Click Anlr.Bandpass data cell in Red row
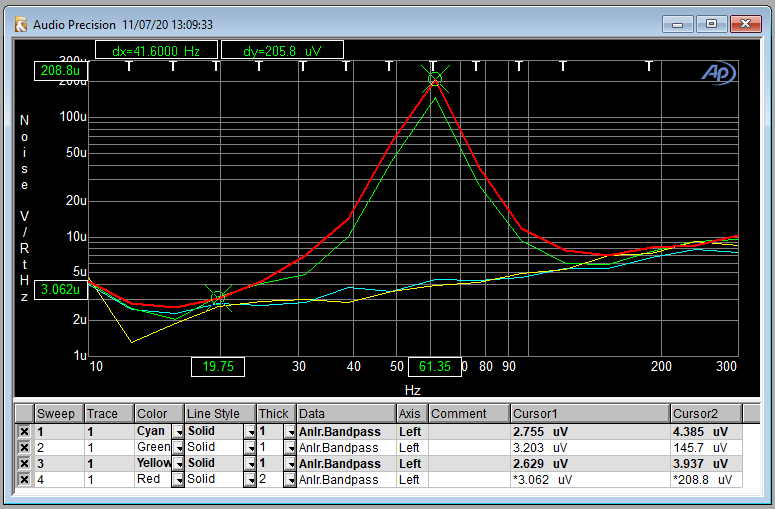 coord(346,479)
